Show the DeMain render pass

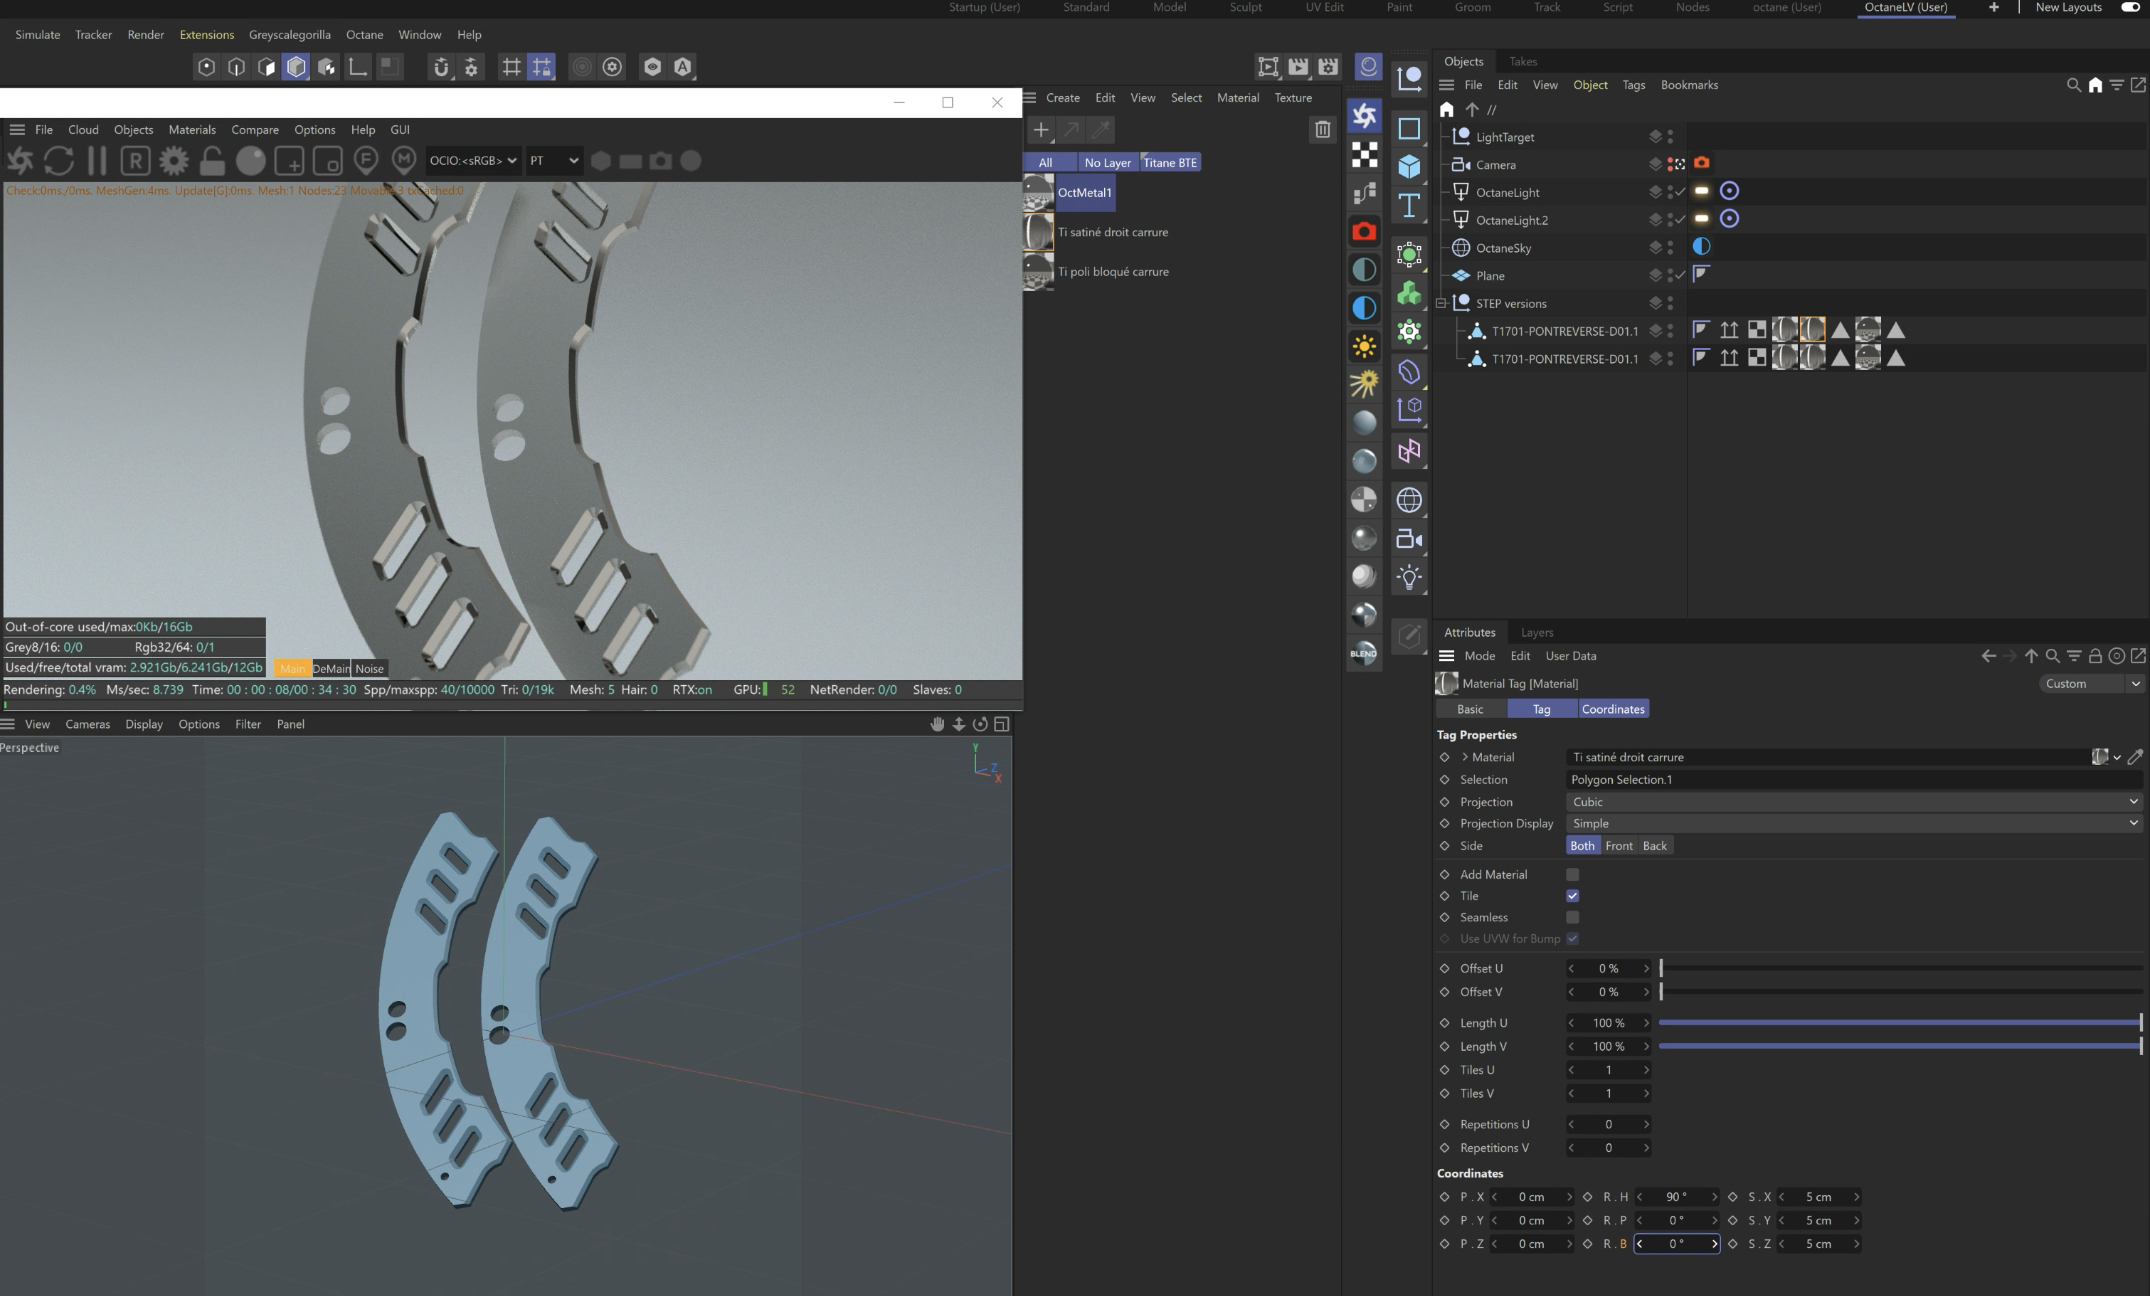click(331, 669)
